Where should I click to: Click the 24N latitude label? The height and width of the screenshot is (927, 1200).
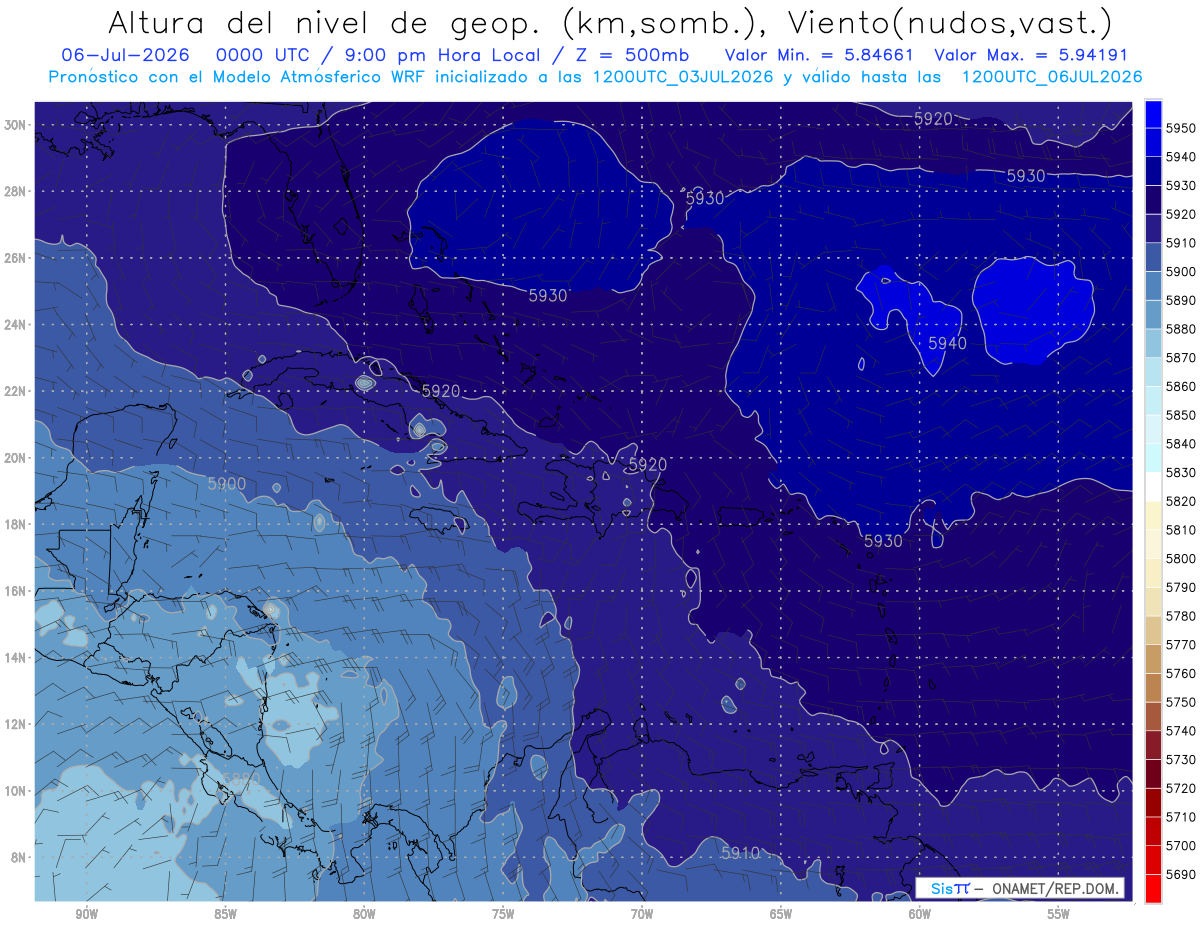coord(17,324)
